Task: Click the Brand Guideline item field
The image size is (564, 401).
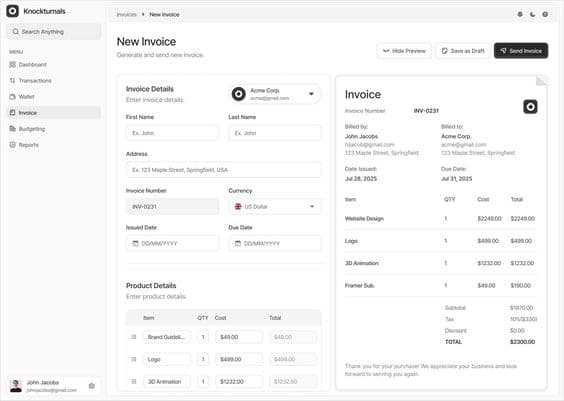Action: tap(167, 337)
